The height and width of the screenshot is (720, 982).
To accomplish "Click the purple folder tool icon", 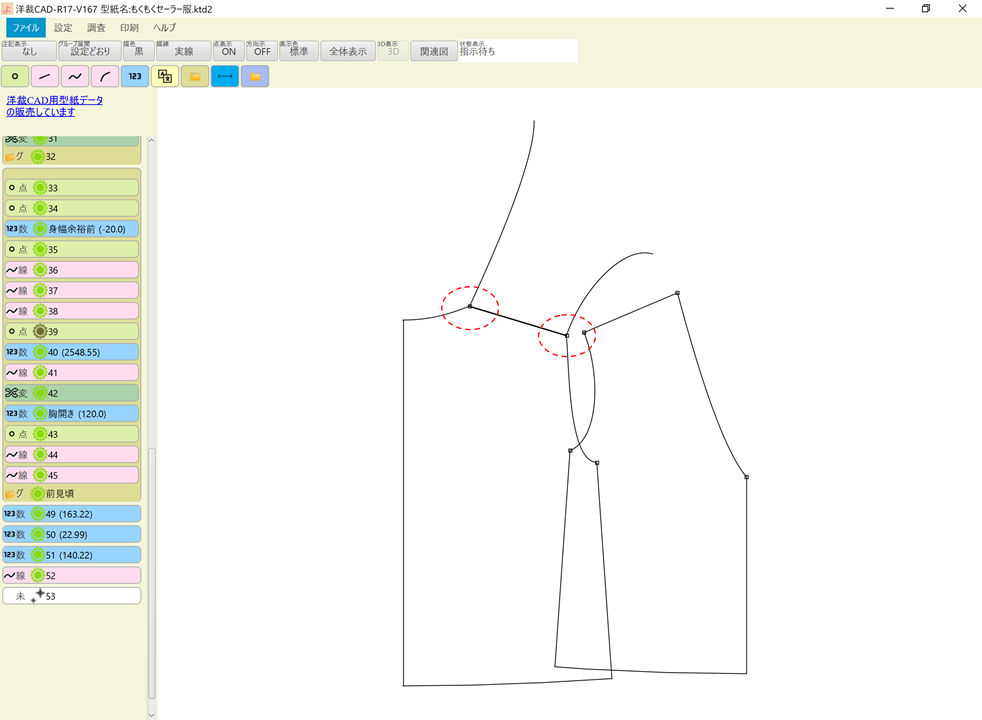I will (x=255, y=76).
